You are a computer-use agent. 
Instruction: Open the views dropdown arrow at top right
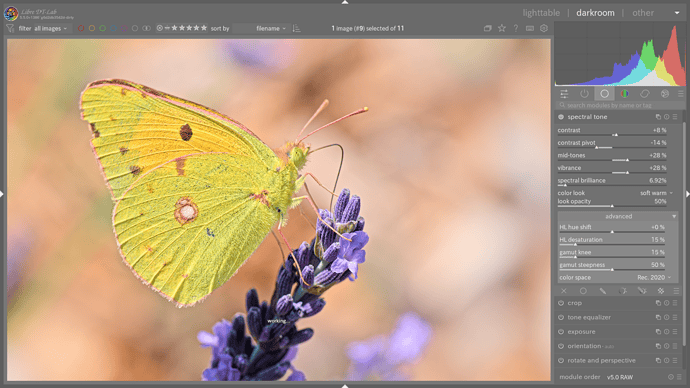(x=677, y=13)
